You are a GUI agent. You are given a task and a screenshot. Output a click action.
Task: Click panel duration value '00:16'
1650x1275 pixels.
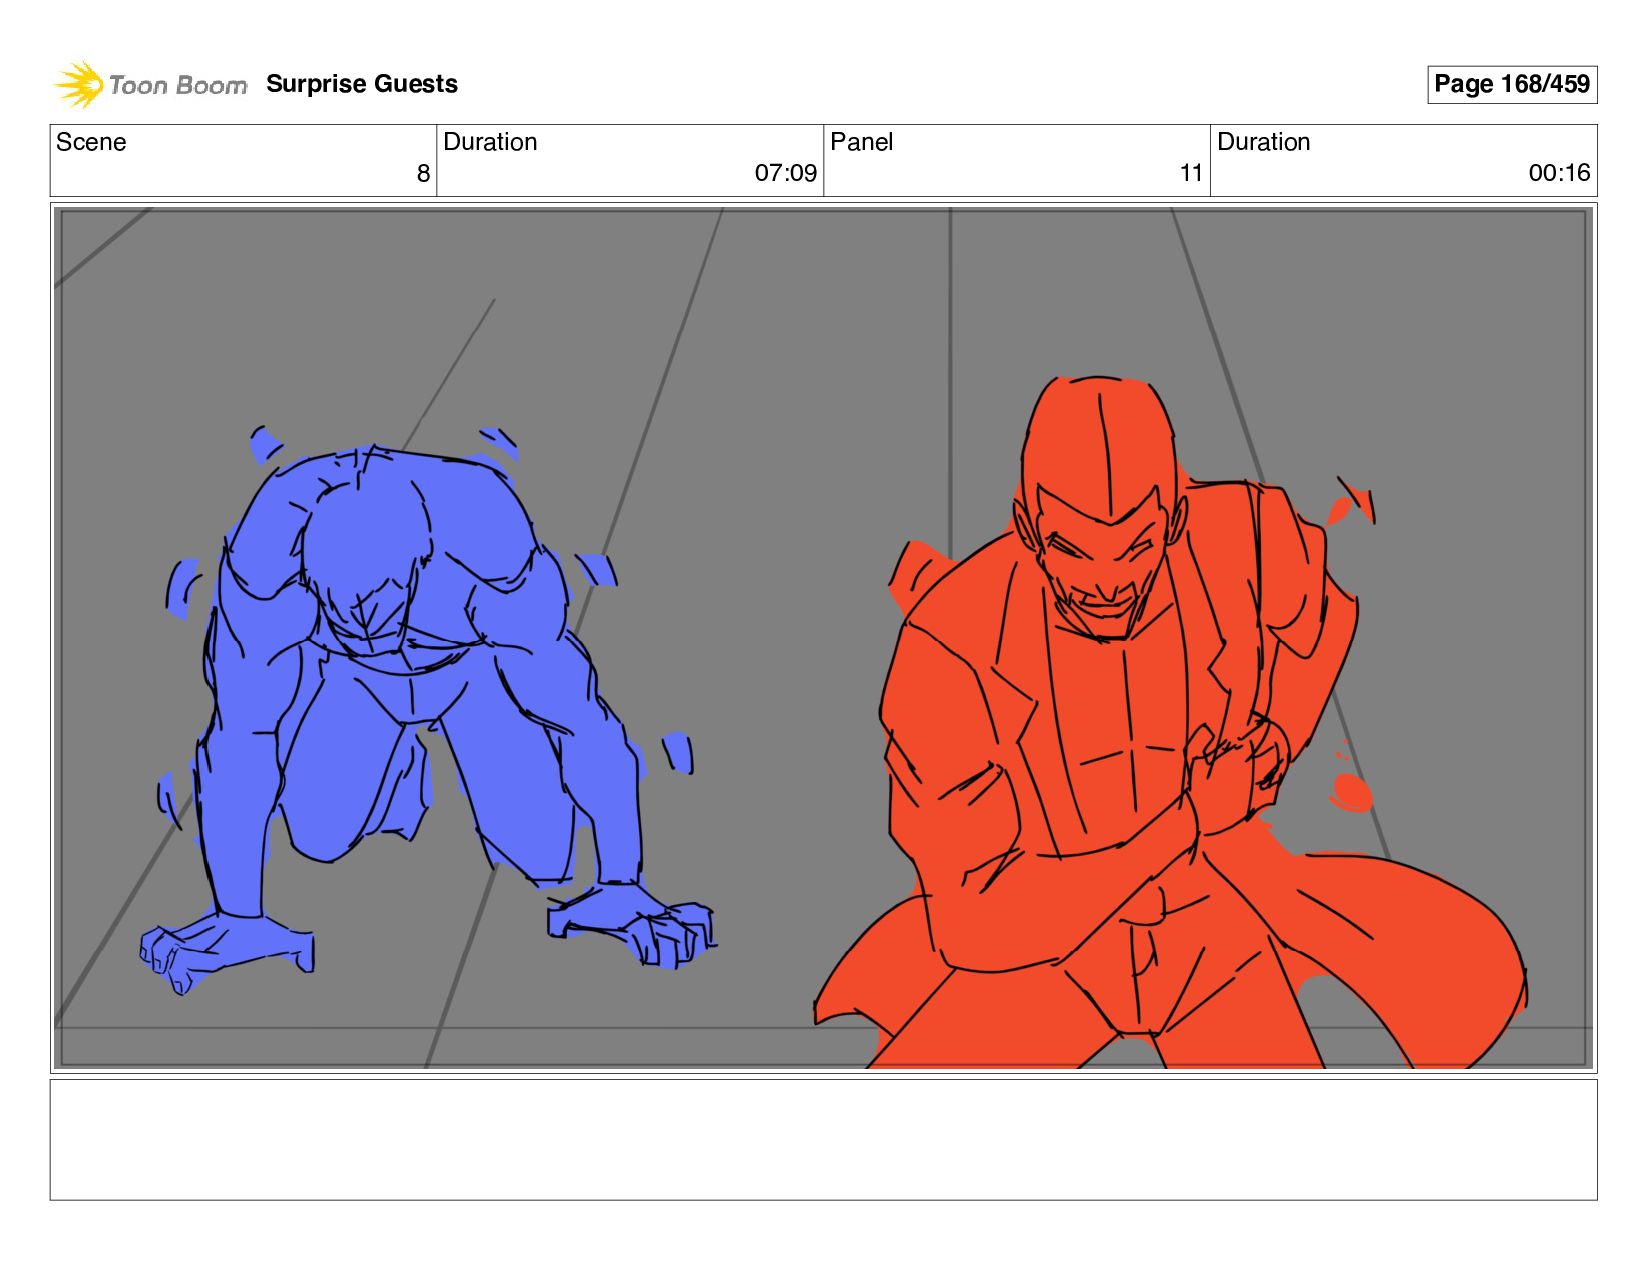coord(1559,174)
